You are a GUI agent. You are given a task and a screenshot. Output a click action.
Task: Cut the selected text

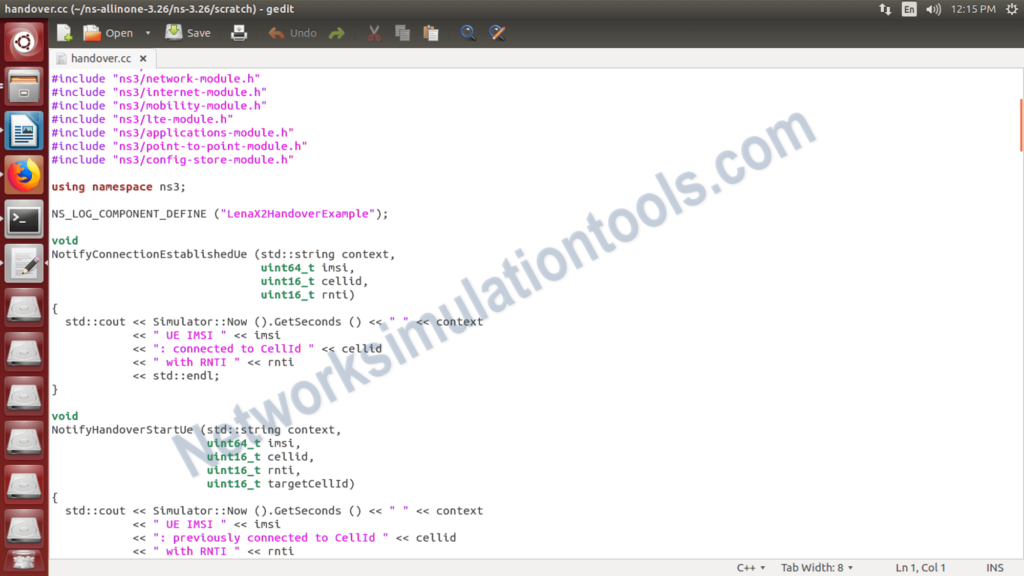click(x=373, y=32)
